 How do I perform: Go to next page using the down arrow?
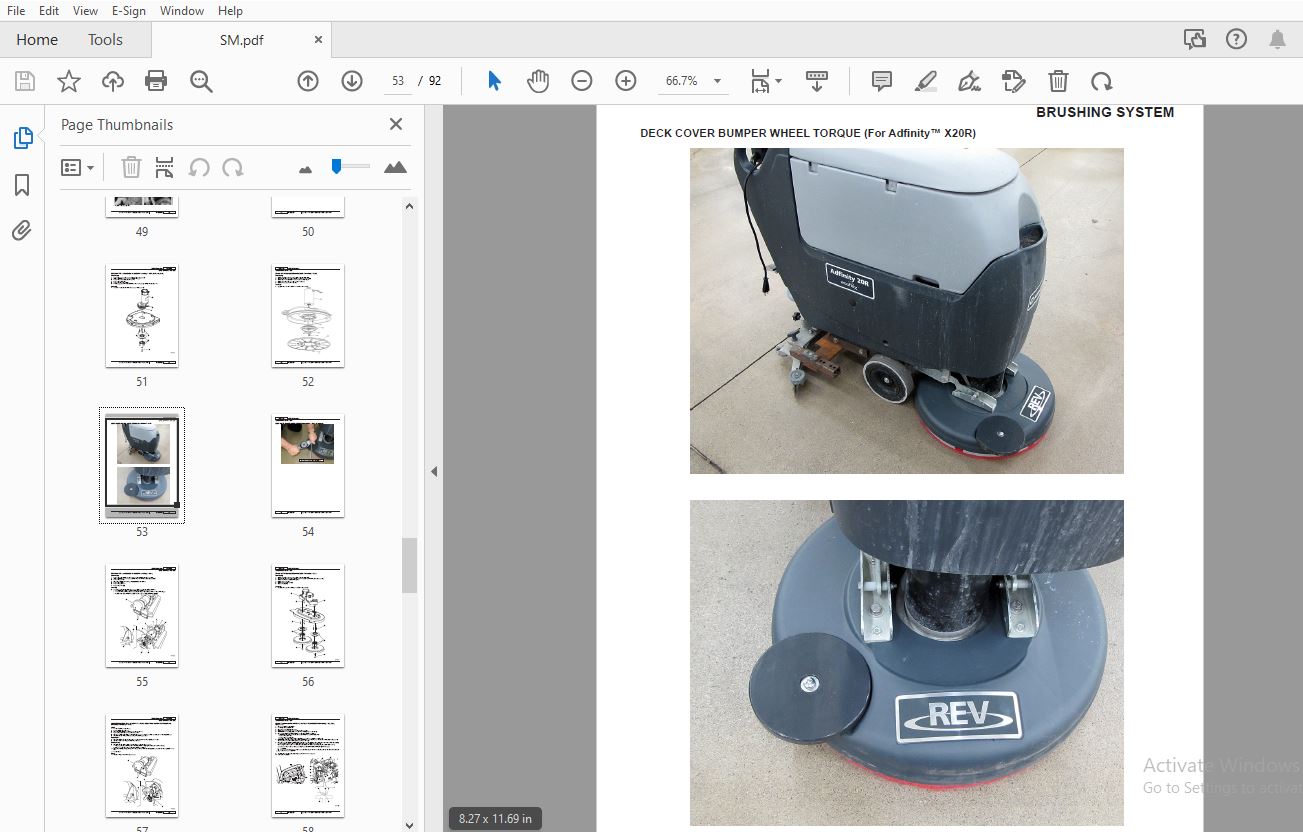click(352, 82)
